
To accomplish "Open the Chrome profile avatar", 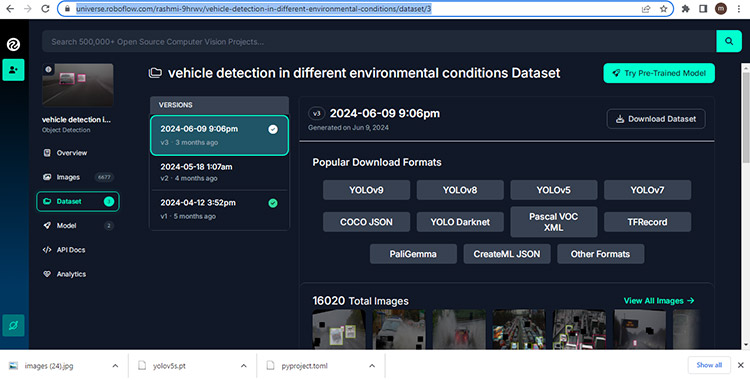I will point(720,9).
